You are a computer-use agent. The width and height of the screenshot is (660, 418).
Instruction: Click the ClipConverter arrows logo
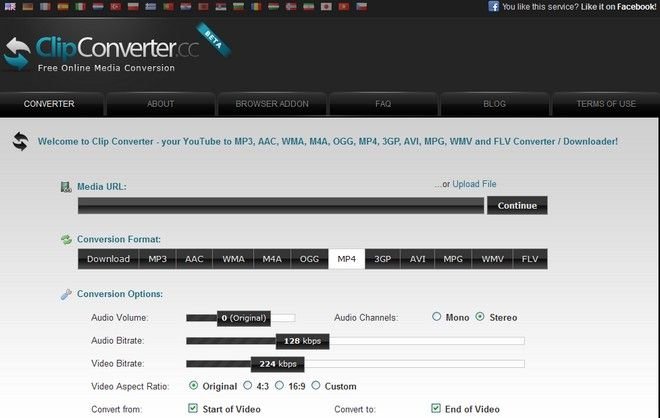pos(17,53)
